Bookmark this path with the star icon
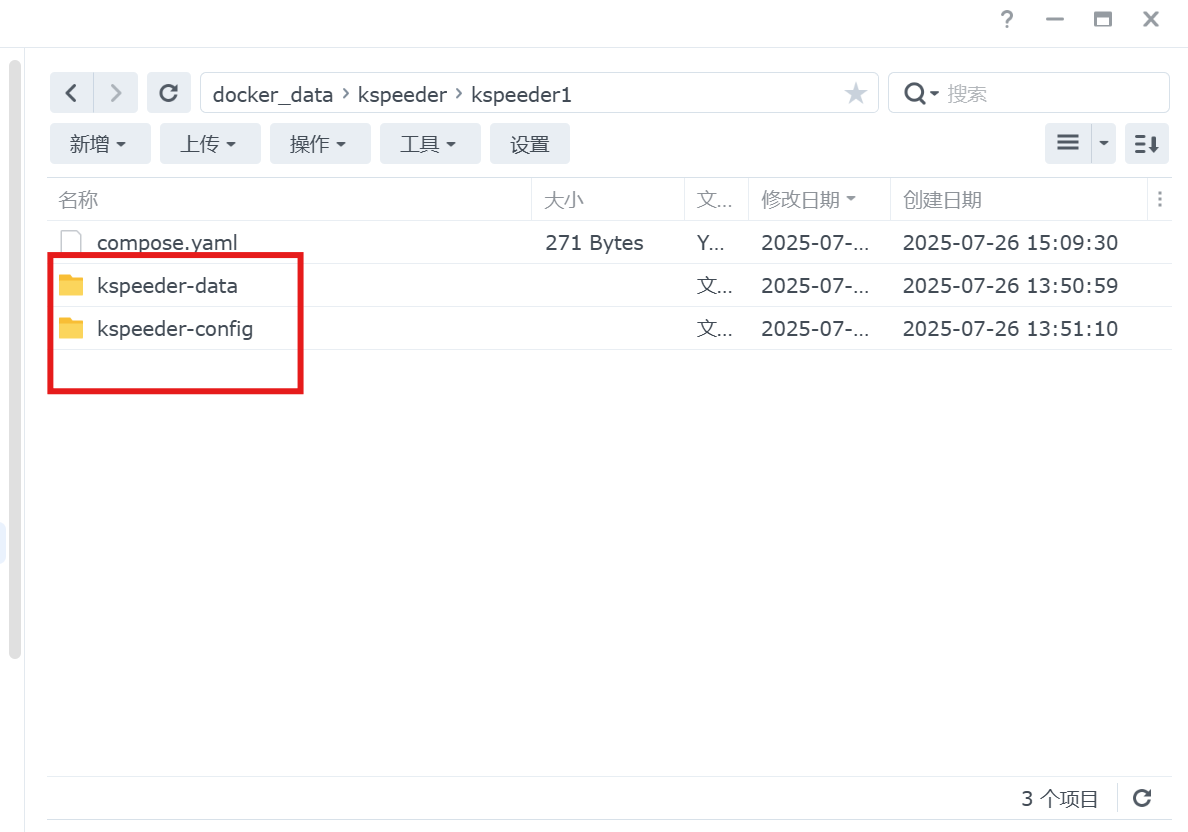Screen dimensions: 1188x832 (856, 94)
